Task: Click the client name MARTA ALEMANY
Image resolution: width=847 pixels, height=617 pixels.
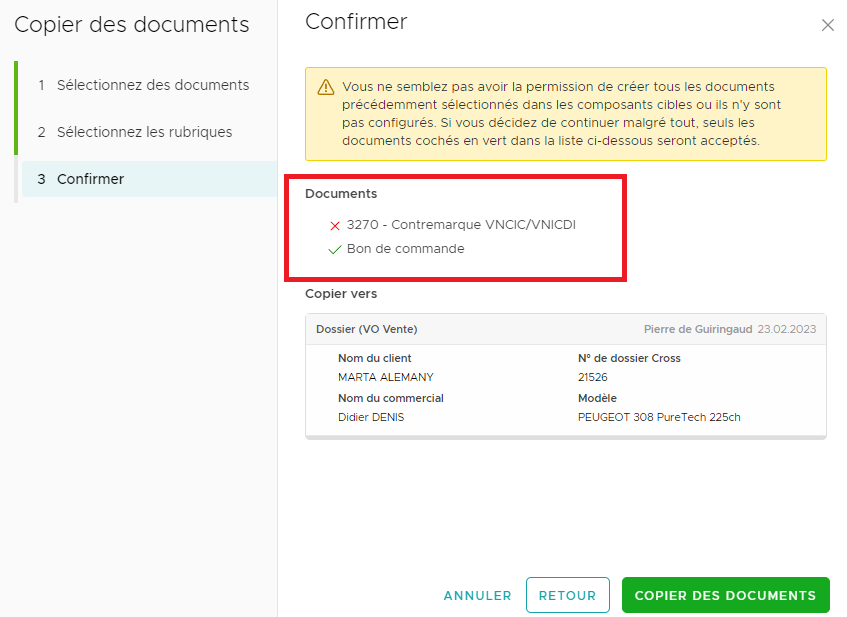Action: 386,377
